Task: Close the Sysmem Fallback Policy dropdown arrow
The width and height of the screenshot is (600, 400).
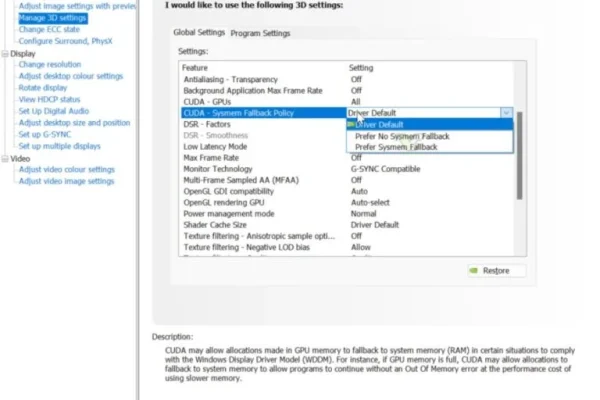Action: (506, 113)
